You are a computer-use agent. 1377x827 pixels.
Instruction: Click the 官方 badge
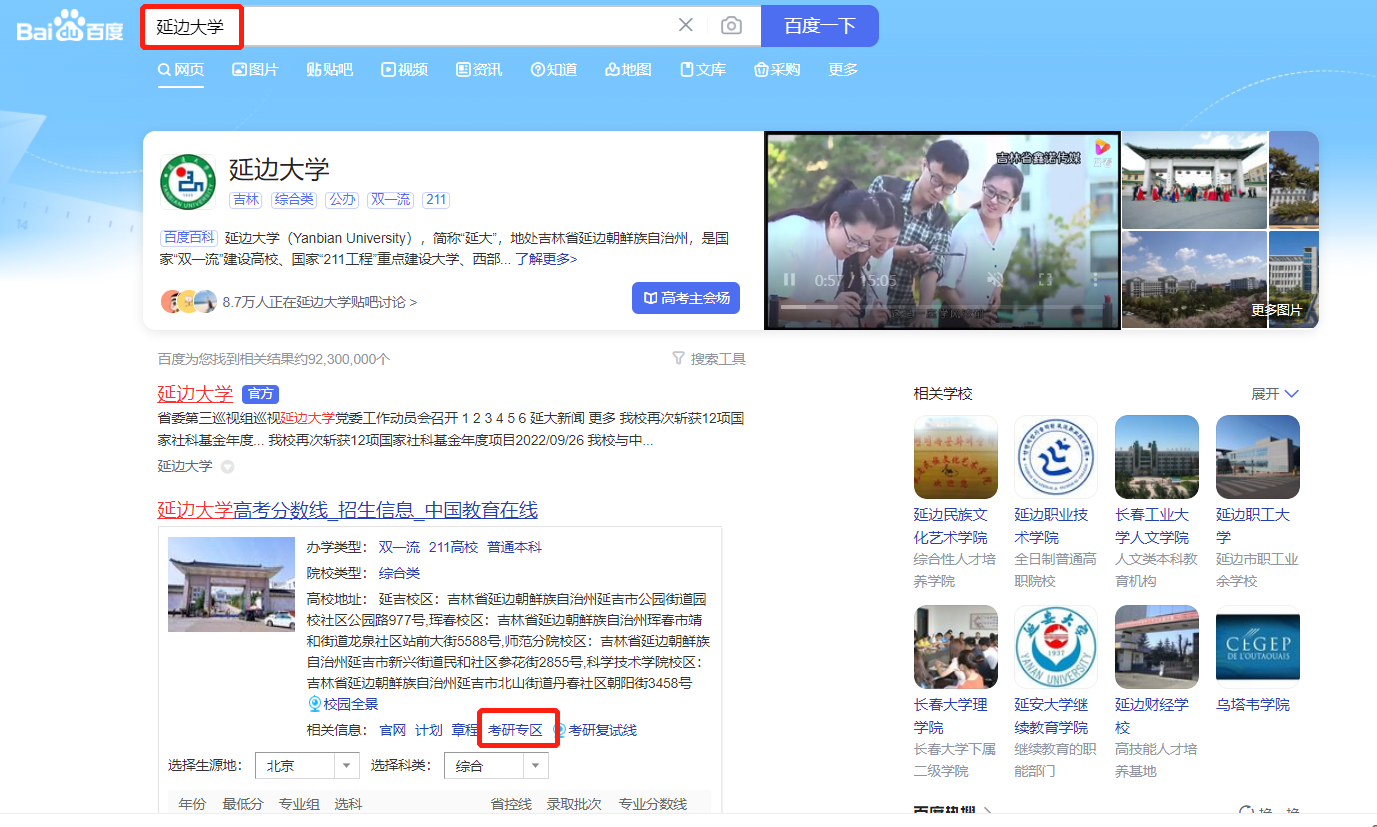pyautogui.click(x=260, y=394)
